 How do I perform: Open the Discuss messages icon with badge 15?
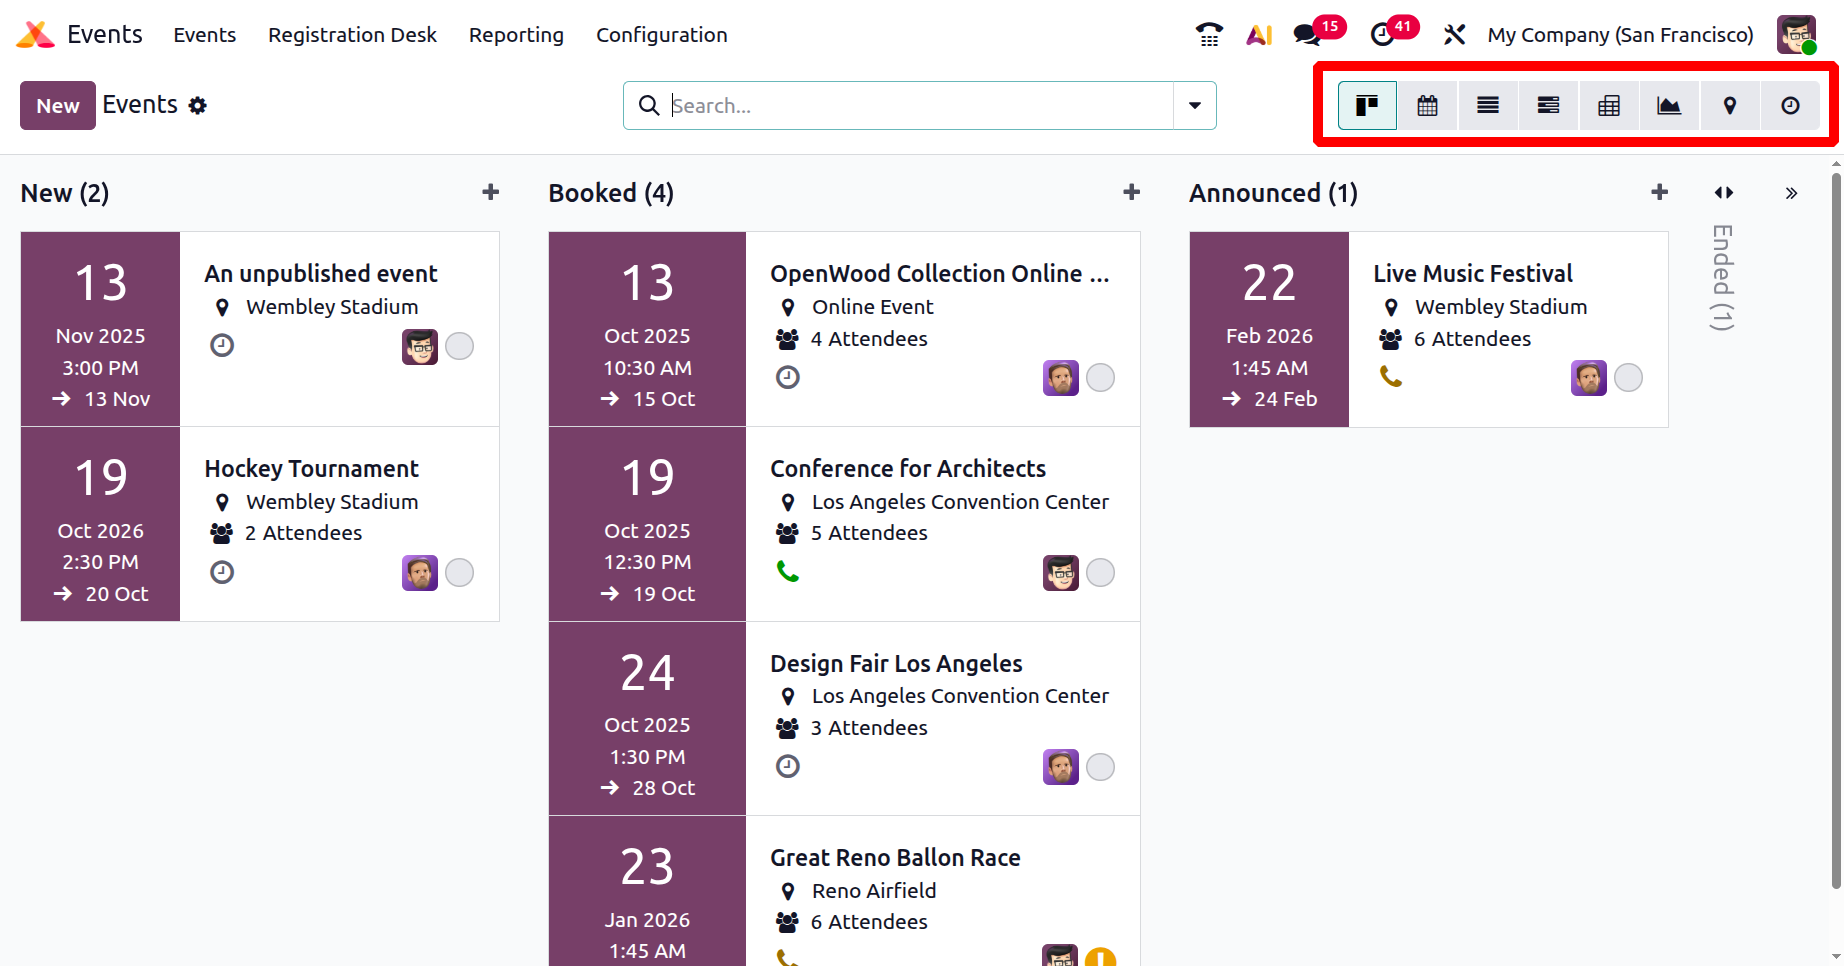pos(1307,35)
